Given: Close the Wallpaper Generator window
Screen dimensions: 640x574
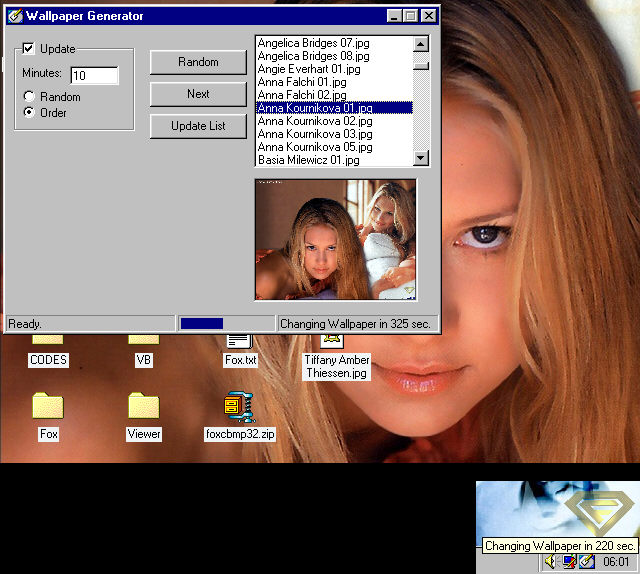Looking at the screenshot, I should [x=429, y=16].
